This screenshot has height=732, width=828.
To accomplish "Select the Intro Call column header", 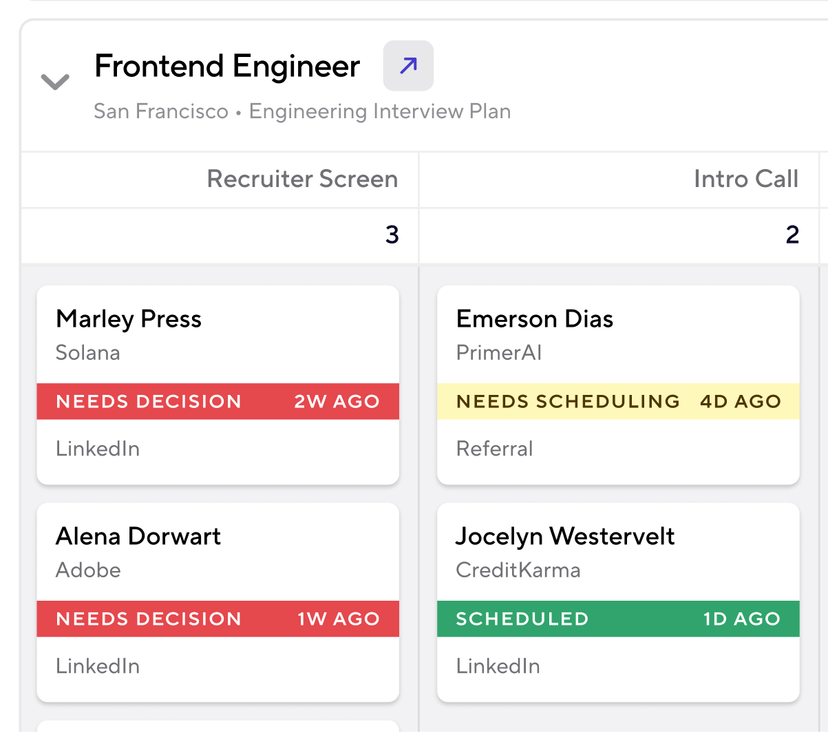I will pos(746,179).
